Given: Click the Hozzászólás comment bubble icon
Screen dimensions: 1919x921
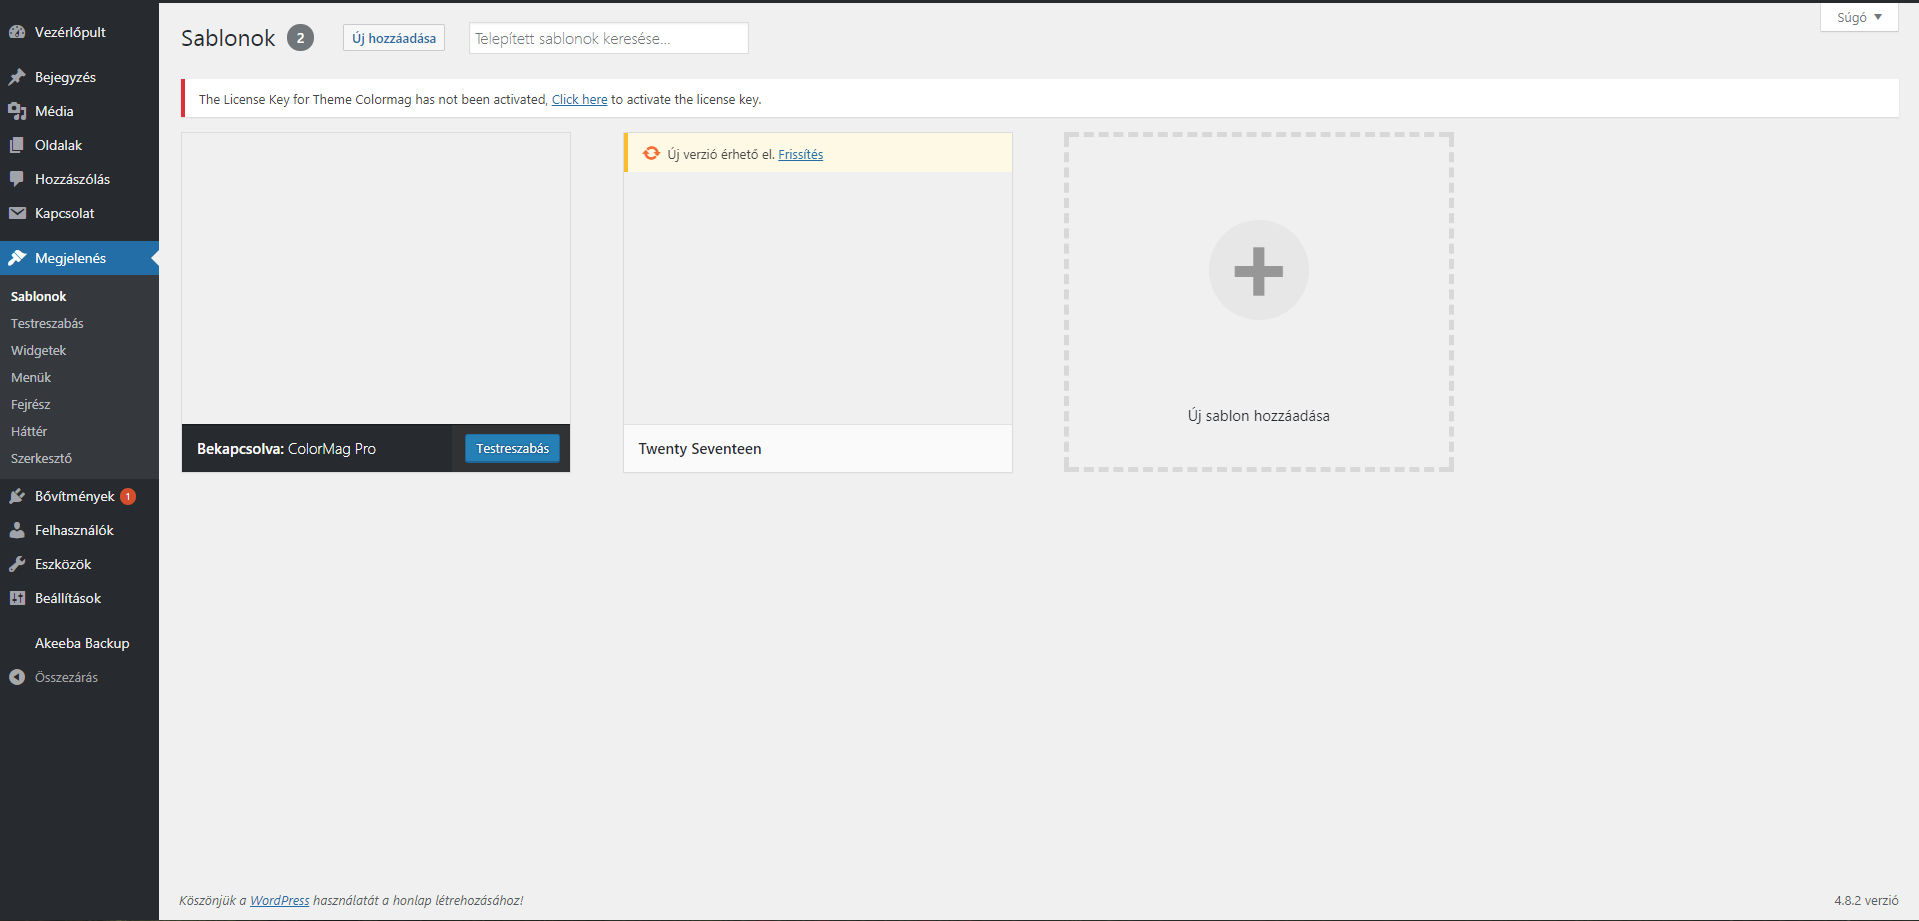Looking at the screenshot, I should point(17,179).
